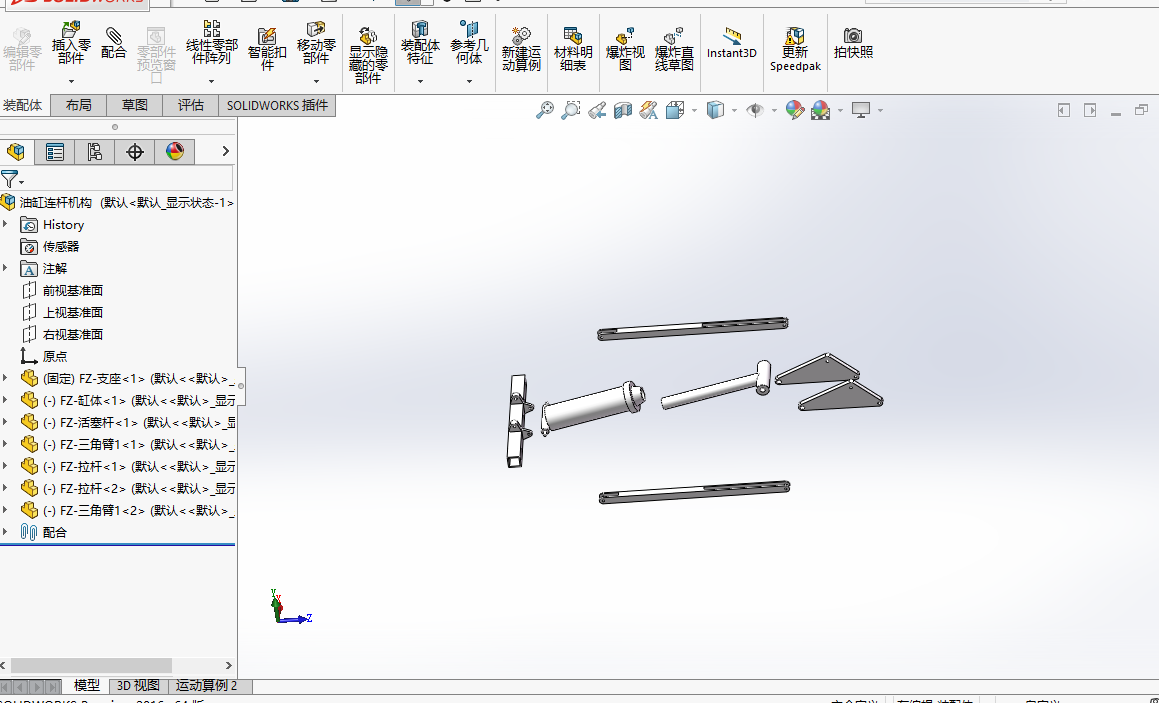
Task: Select Move Component (移动零部件) tool
Action: [x=316, y=43]
